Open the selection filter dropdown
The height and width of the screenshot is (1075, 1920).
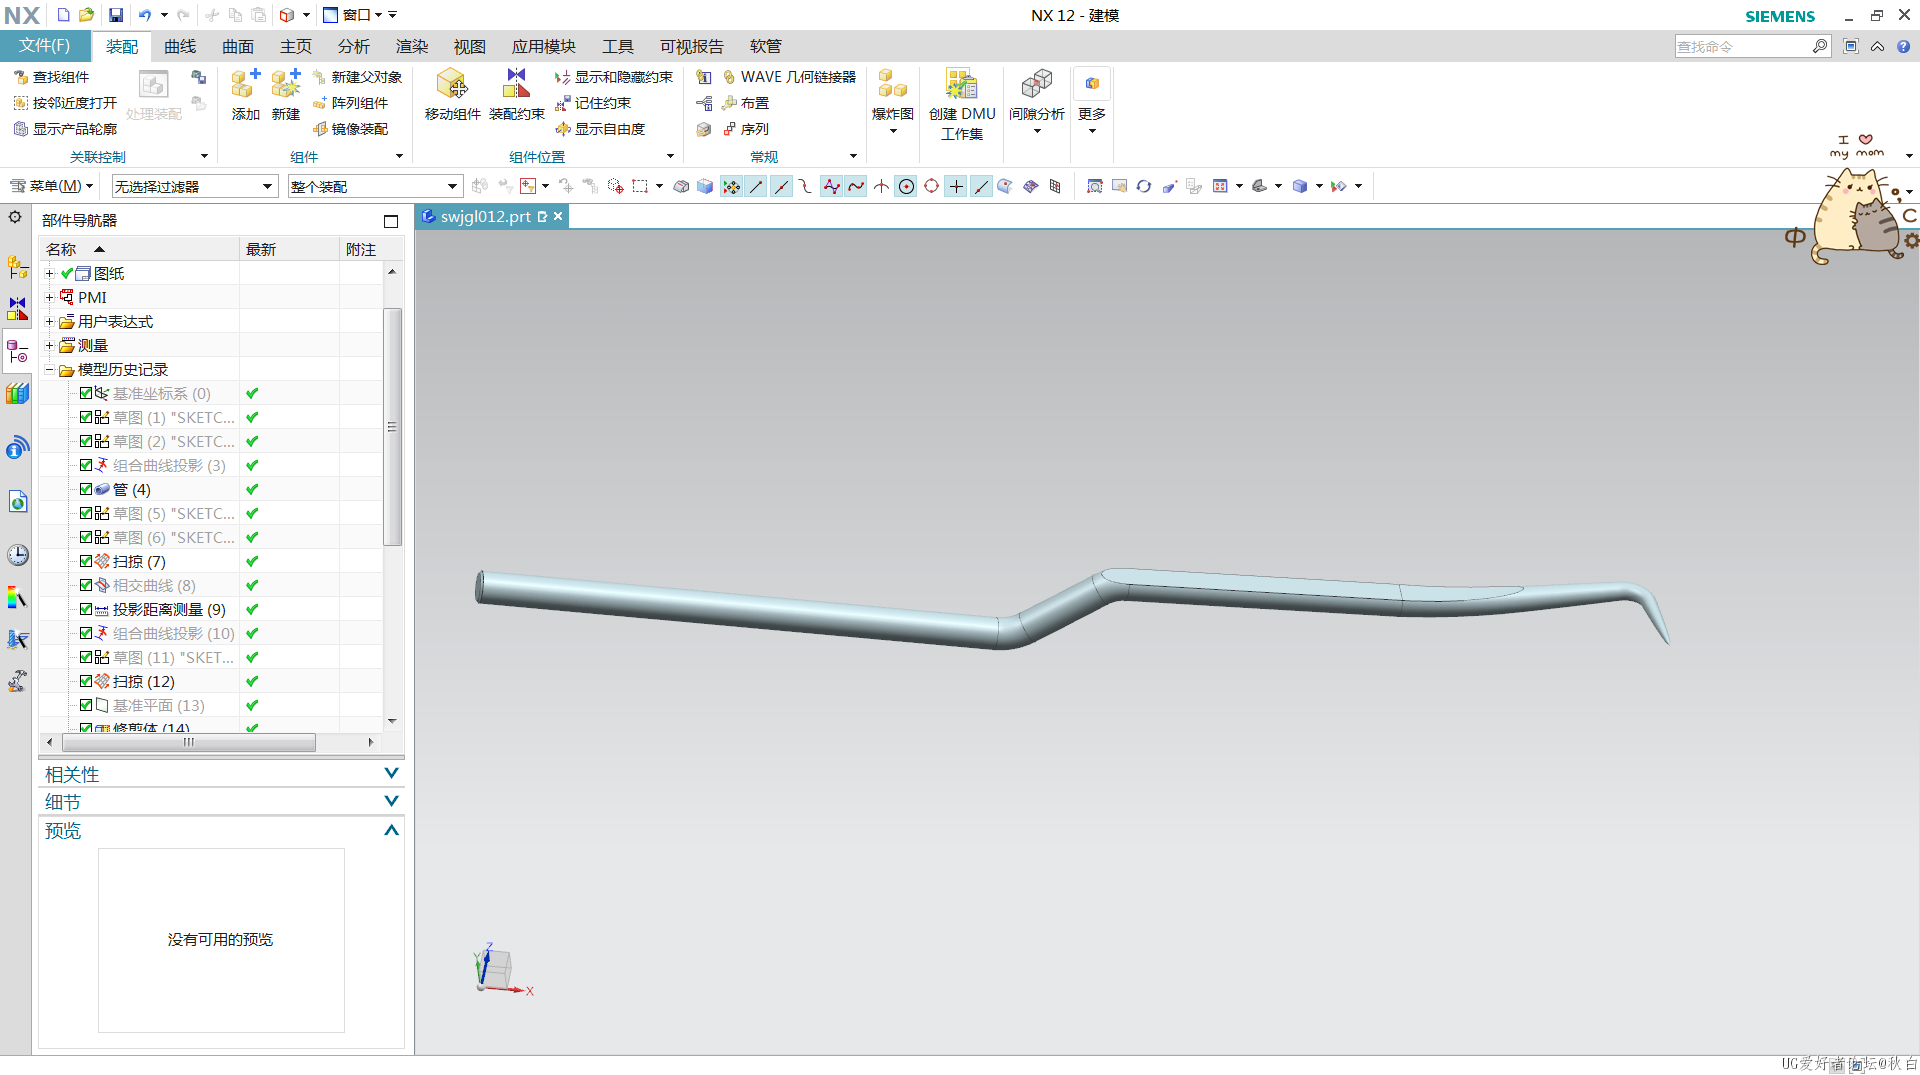[x=194, y=186]
